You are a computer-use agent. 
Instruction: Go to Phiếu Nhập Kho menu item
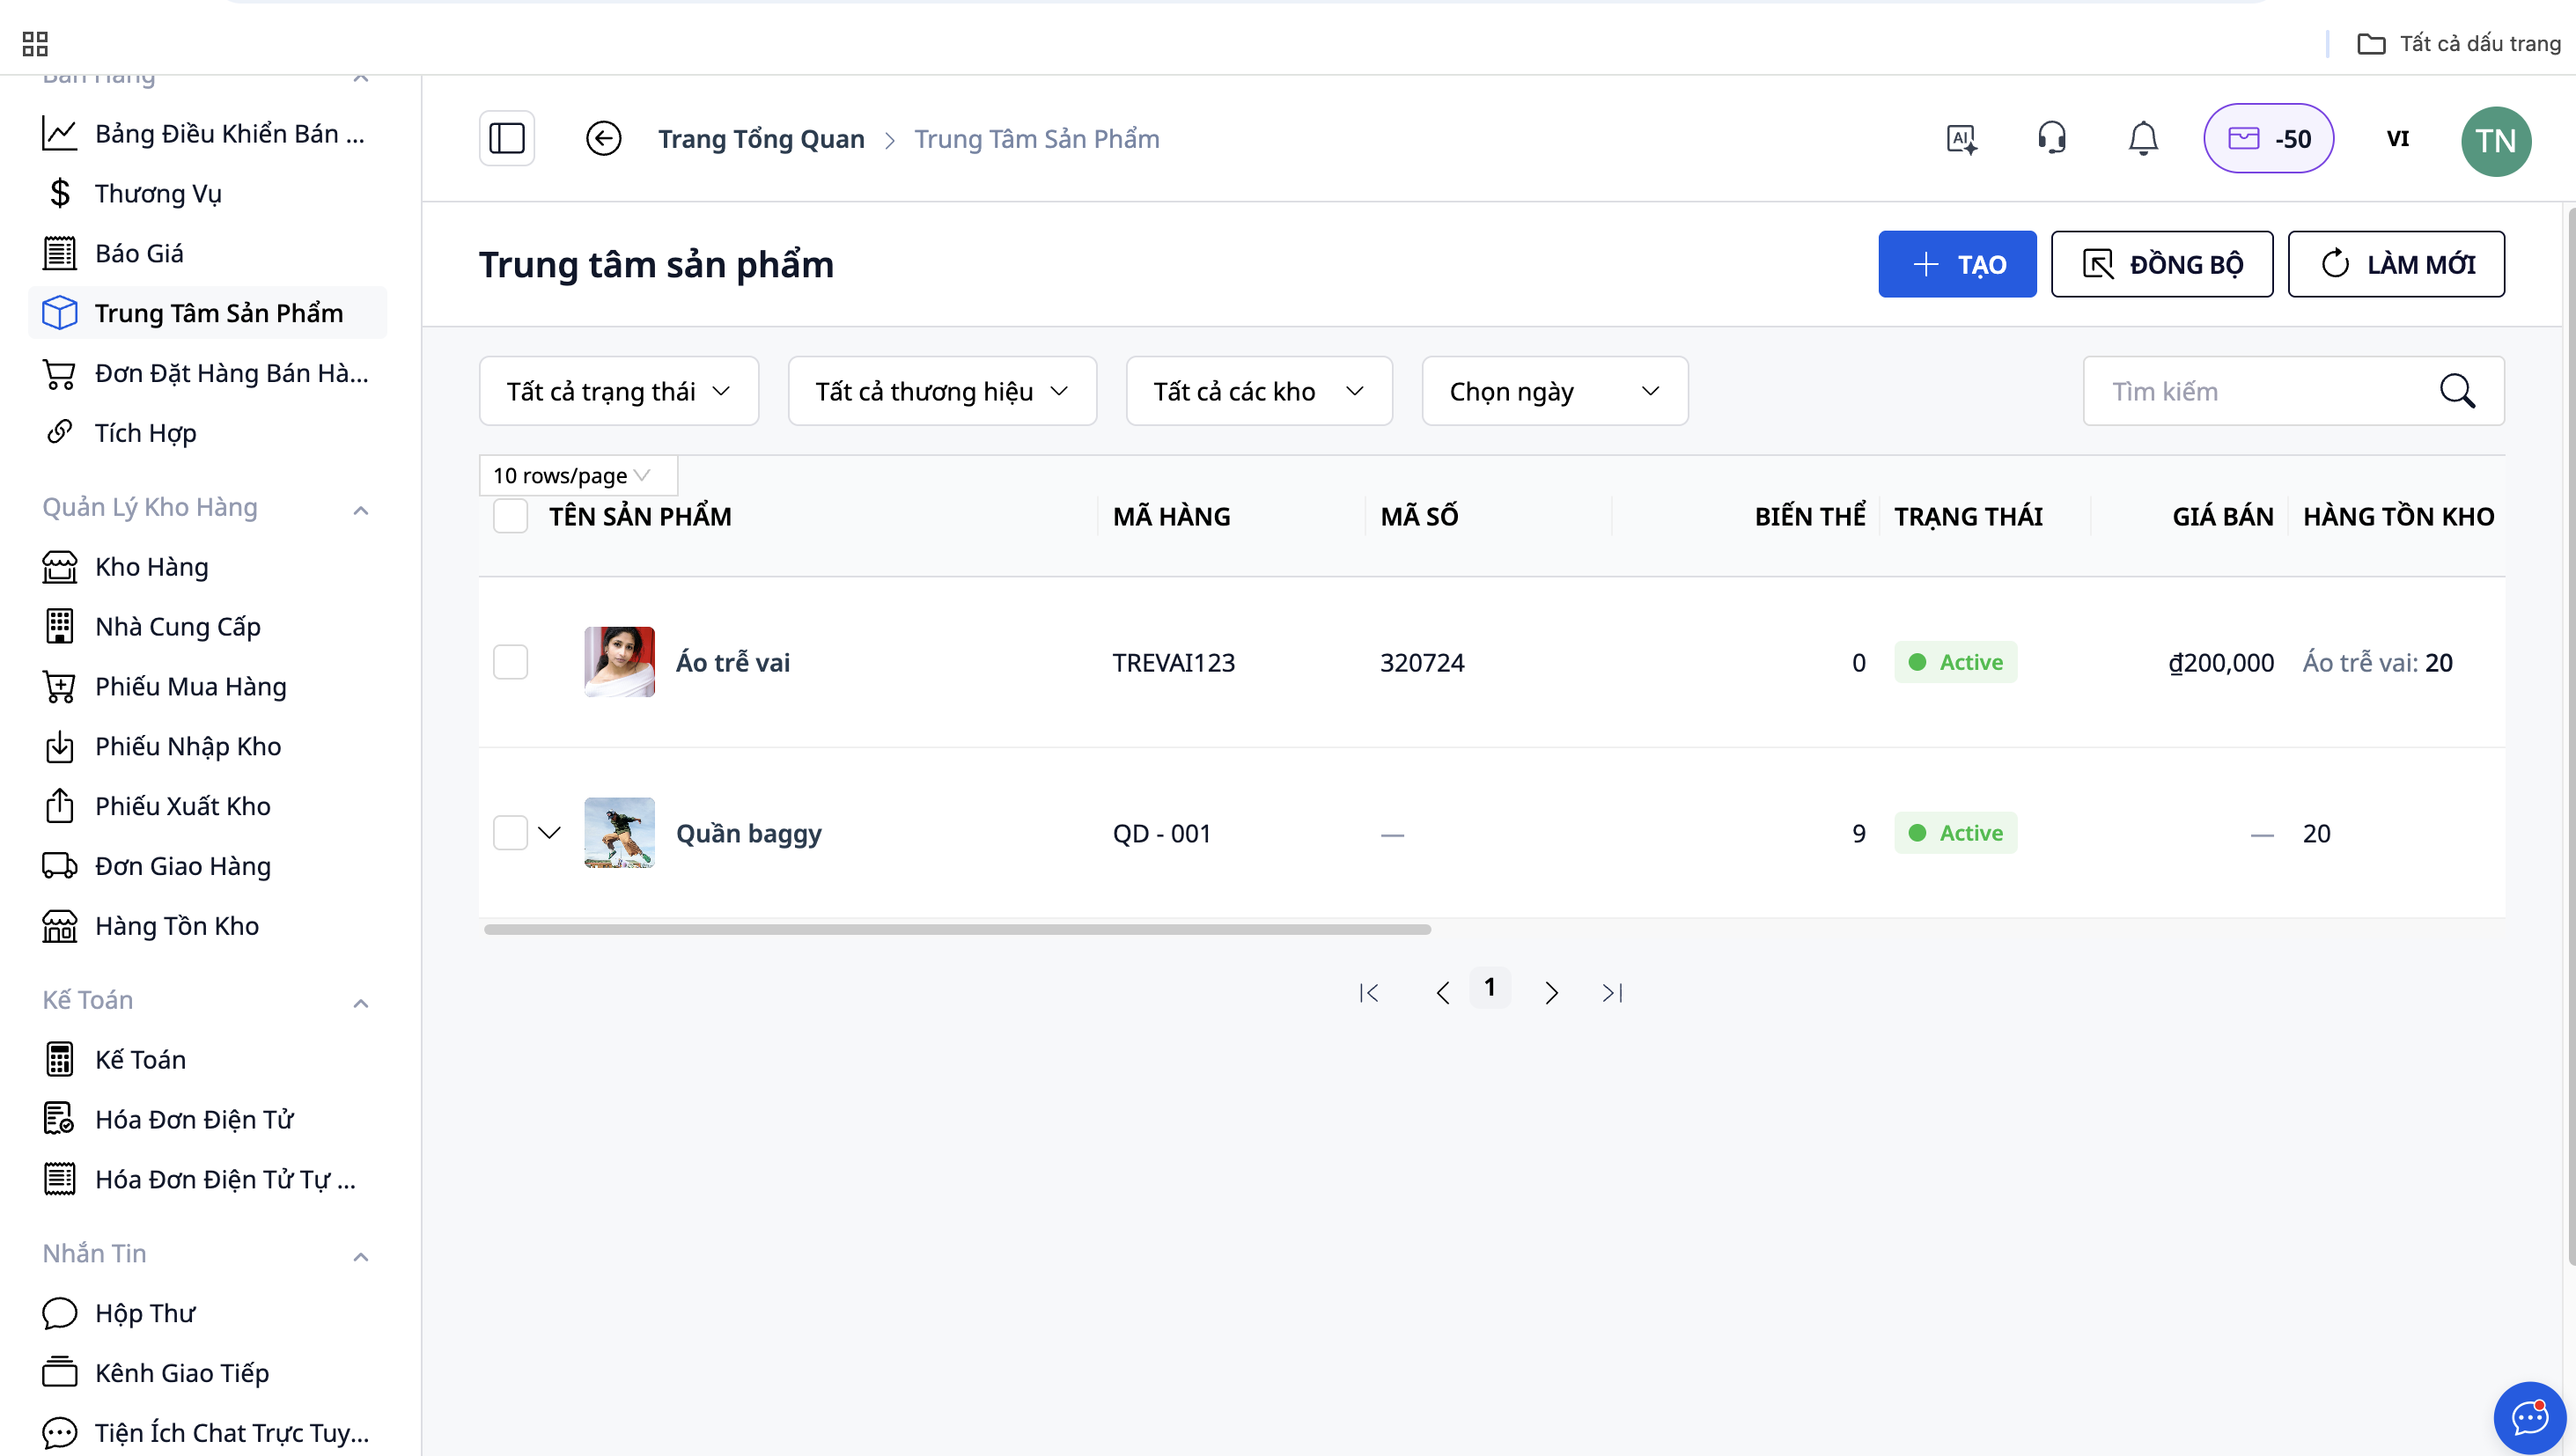point(187,746)
